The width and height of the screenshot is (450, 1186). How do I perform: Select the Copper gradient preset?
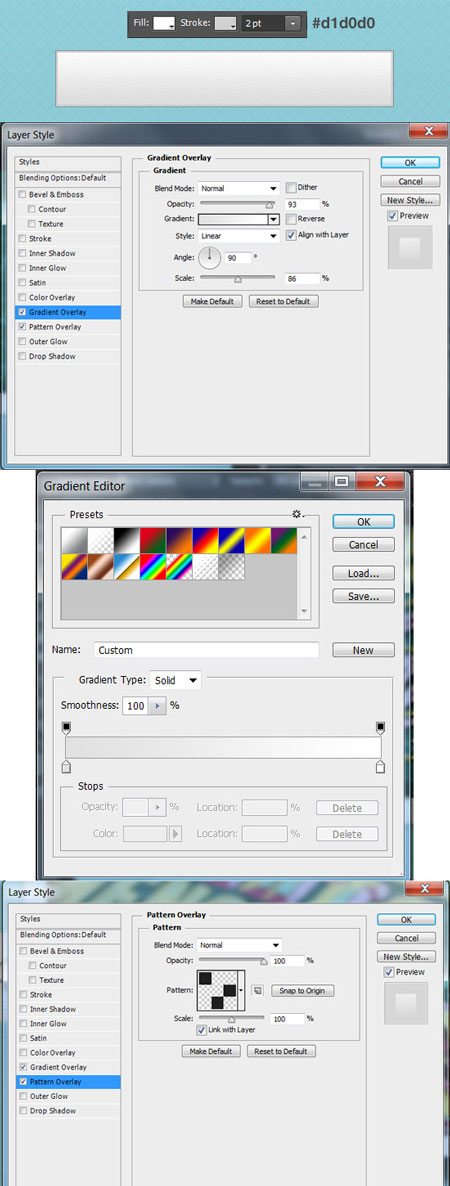click(102, 567)
